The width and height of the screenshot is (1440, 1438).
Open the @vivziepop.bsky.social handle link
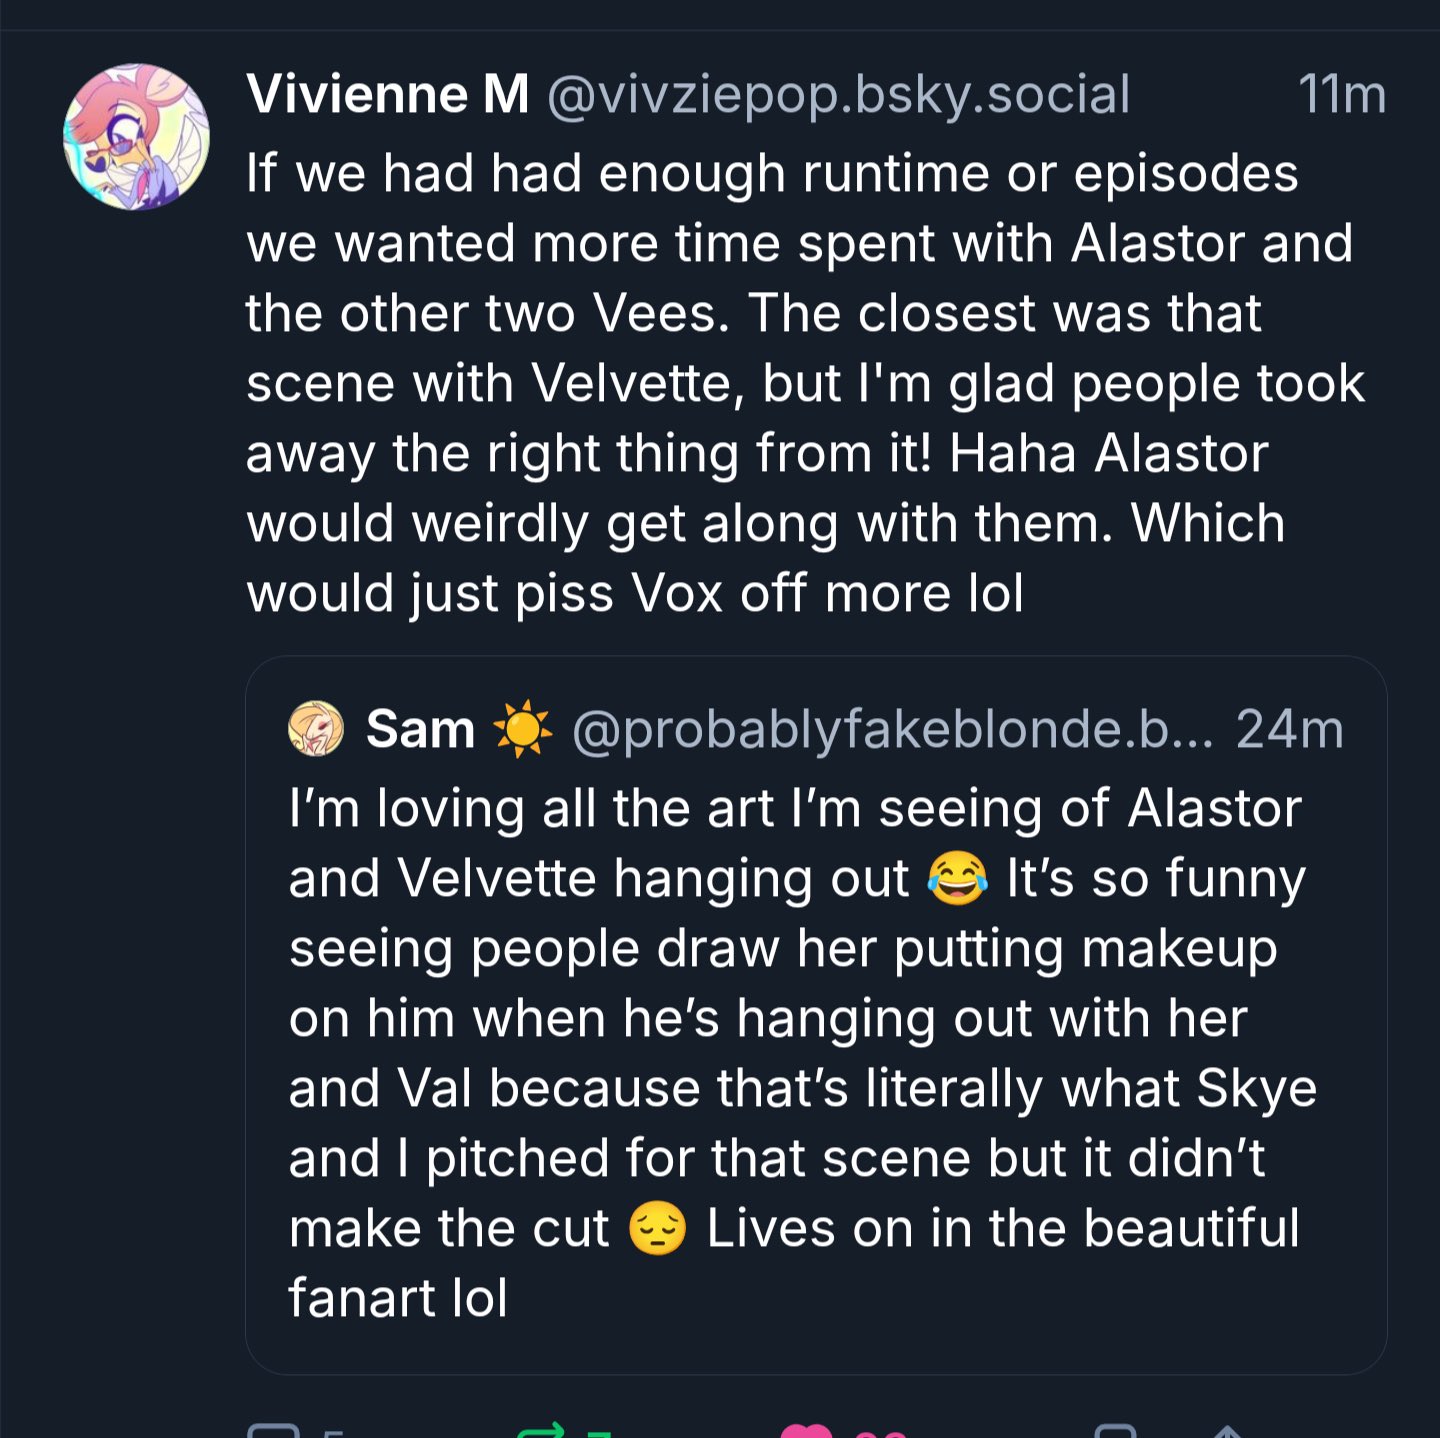[838, 95]
